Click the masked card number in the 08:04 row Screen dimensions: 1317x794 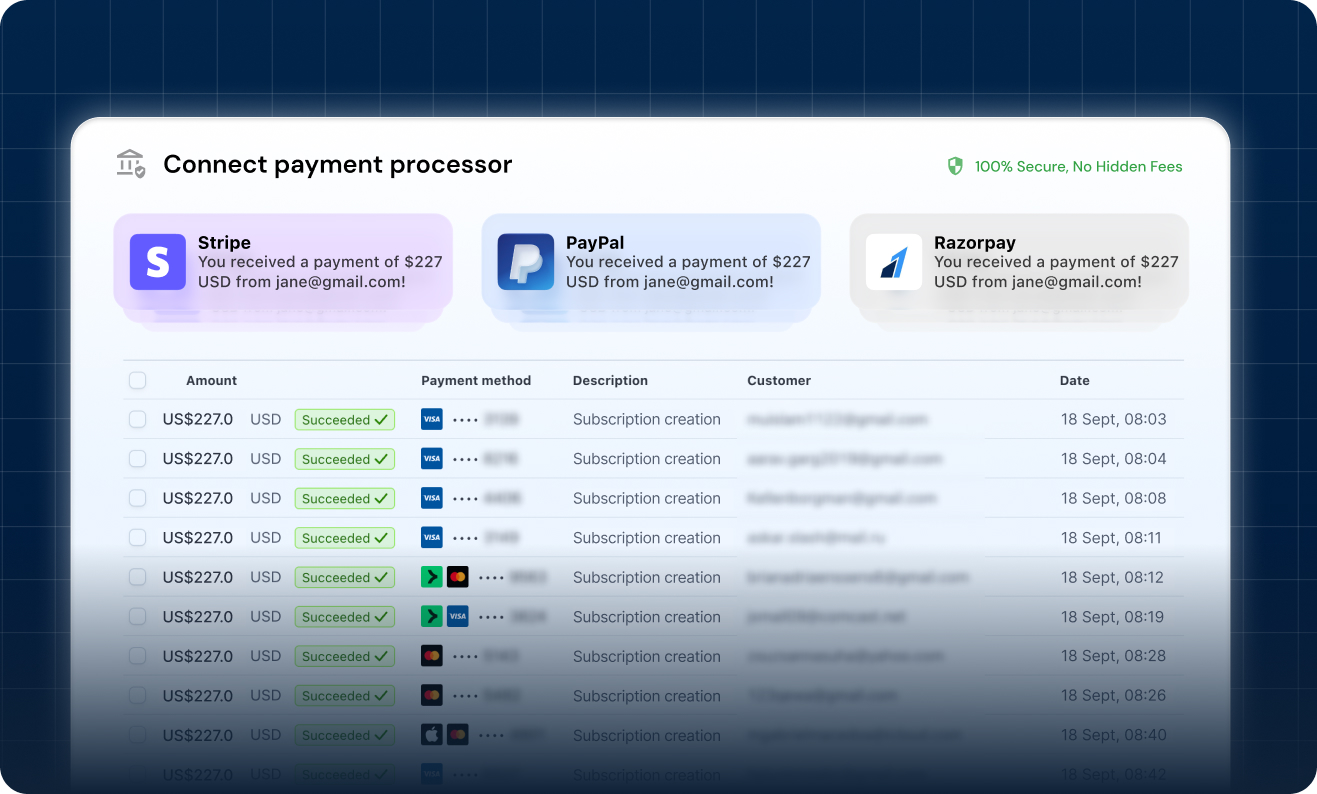486,459
